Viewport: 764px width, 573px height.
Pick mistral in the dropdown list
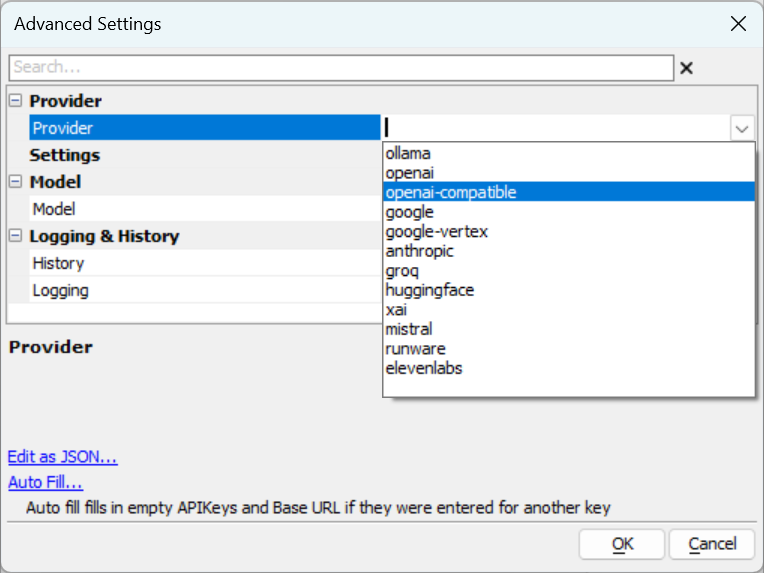pos(569,329)
